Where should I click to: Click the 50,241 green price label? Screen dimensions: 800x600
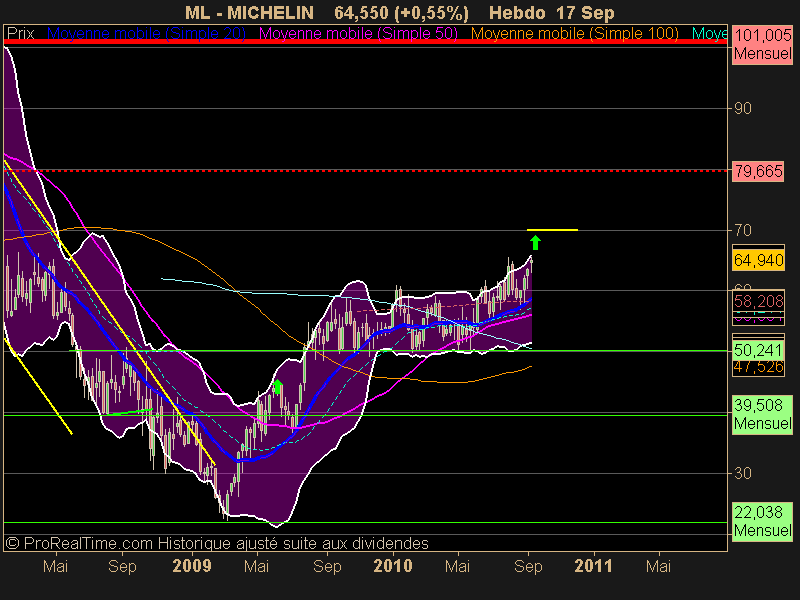[x=758, y=351]
